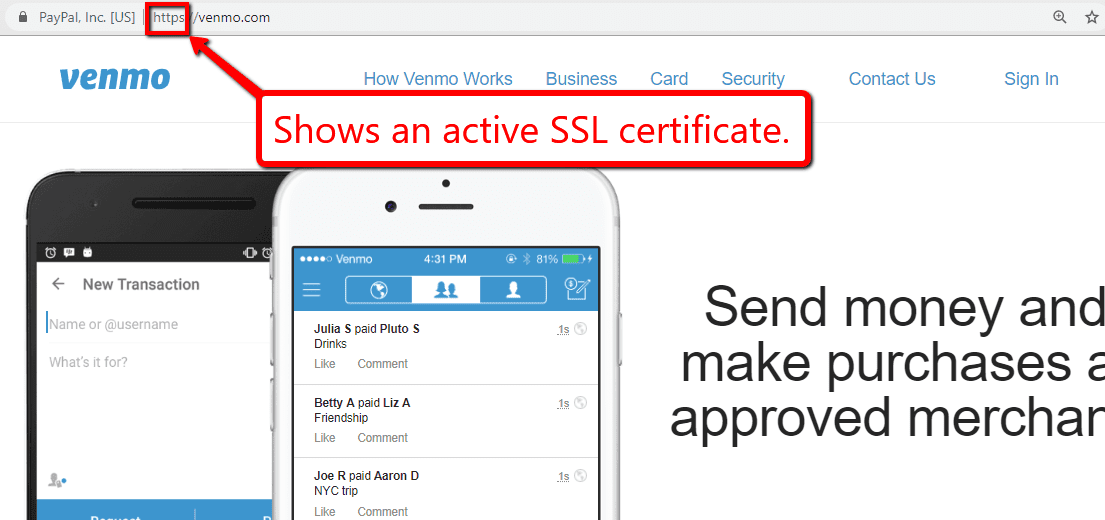This screenshot has width=1105, height=520.
Task: Click the NYC trip note text
Action: [335, 491]
